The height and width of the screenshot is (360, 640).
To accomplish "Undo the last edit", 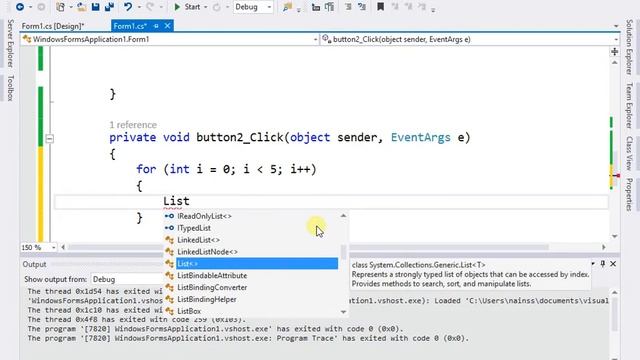I will [128, 7].
